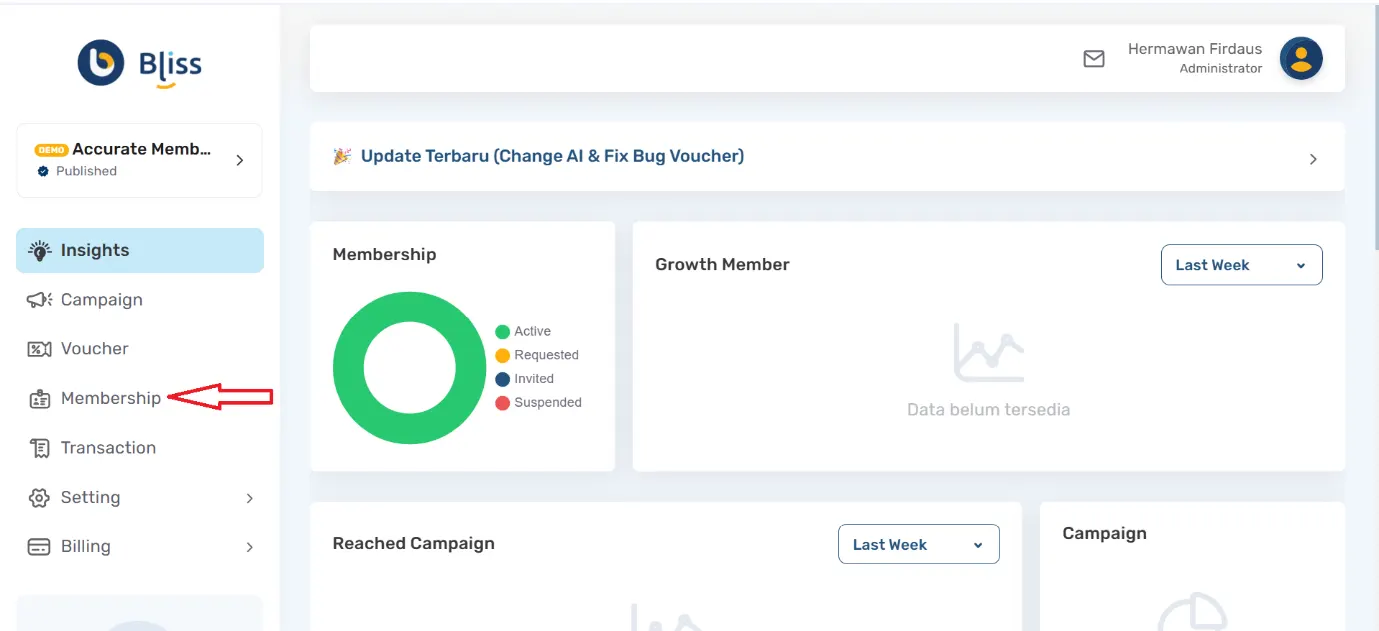Expand the Setting submenu chevron
Image resolution: width=1379 pixels, height=631 pixels.
[x=250, y=498]
